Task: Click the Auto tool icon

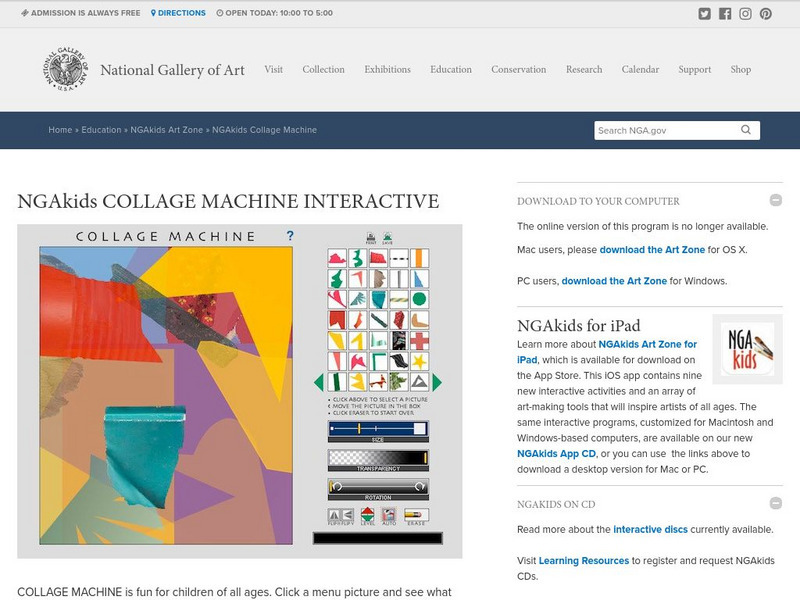Action: pos(389,513)
